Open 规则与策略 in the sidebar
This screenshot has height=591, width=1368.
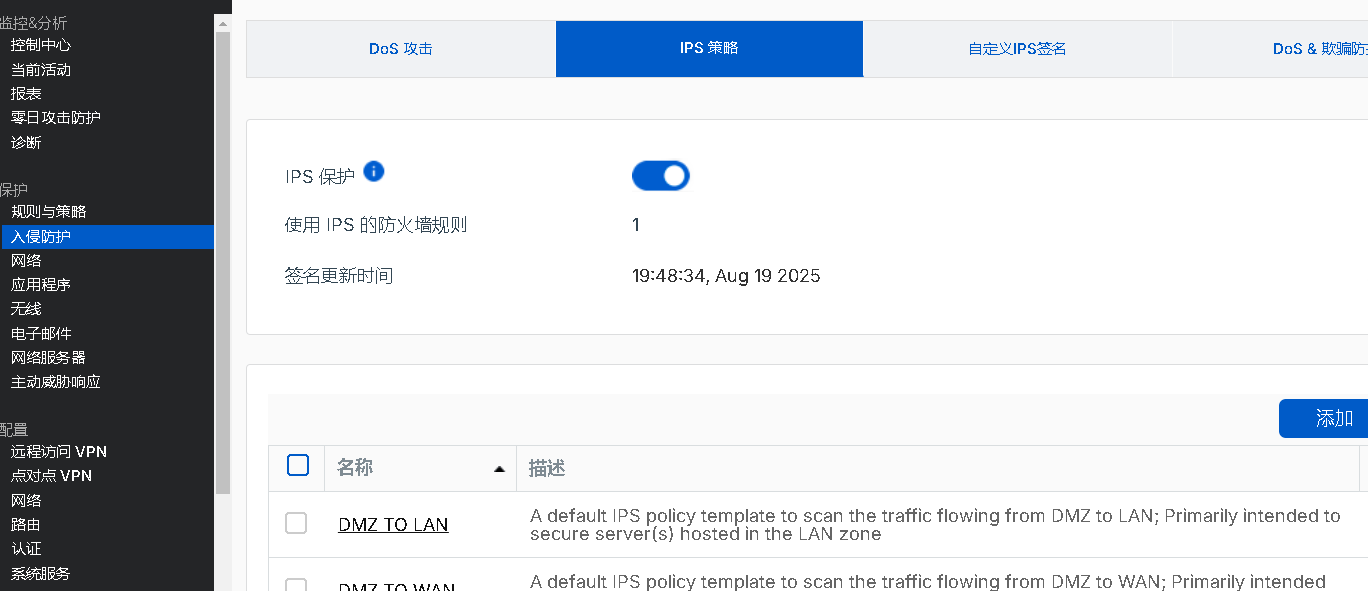(x=49, y=212)
